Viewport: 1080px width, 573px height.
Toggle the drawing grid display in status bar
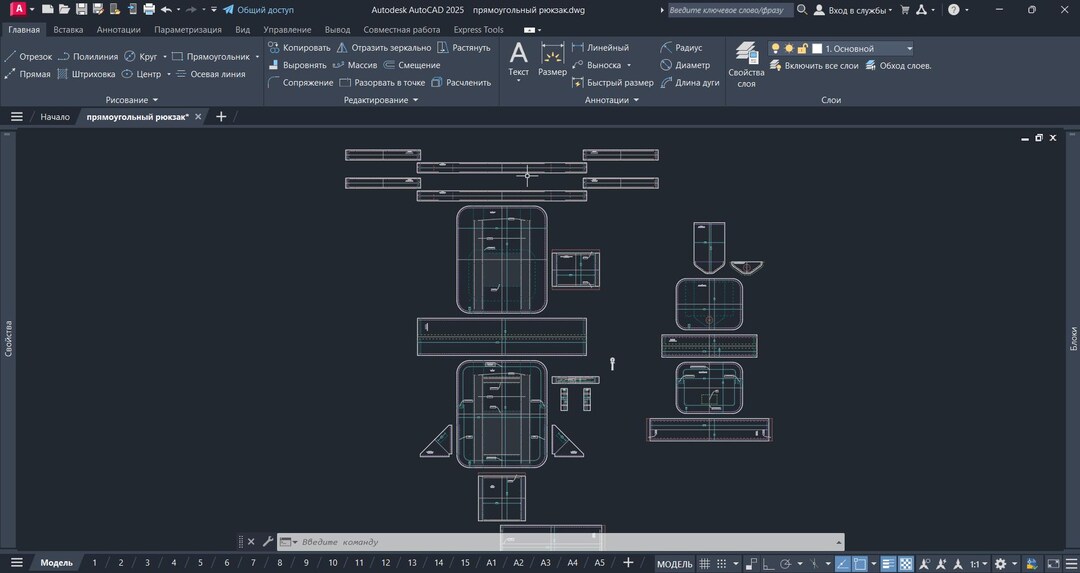point(705,563)
